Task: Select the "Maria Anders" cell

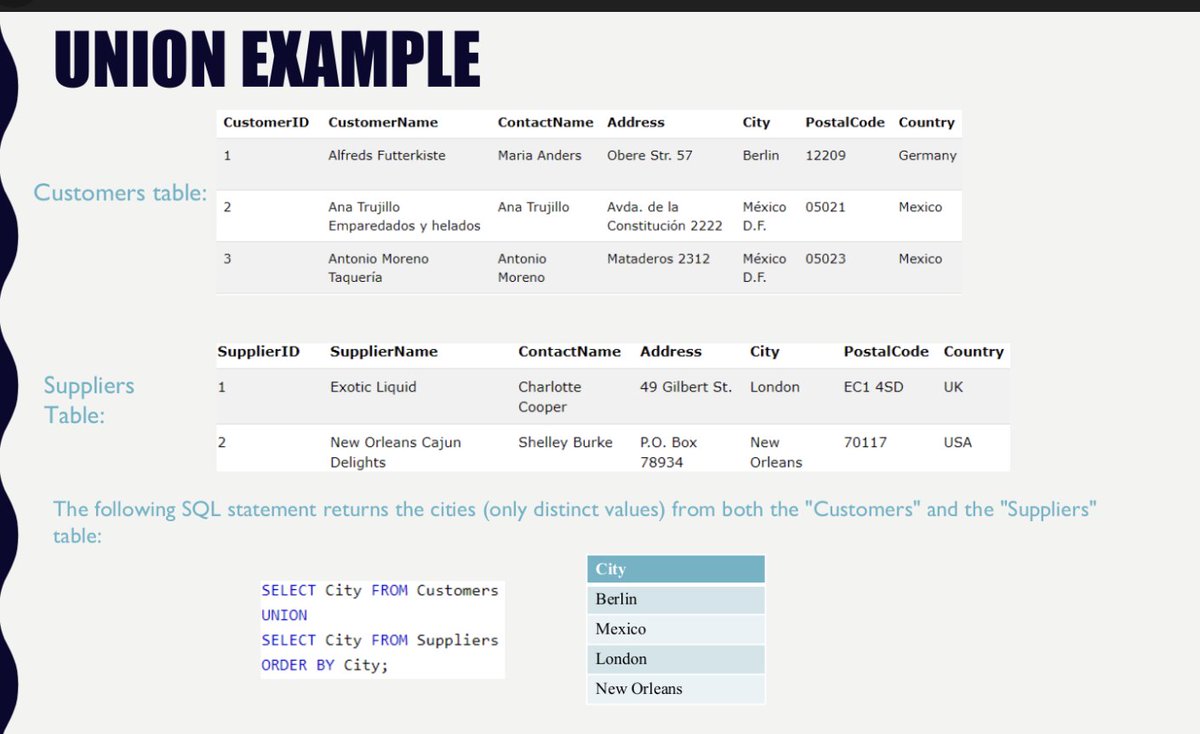Action: pos(539,155)
